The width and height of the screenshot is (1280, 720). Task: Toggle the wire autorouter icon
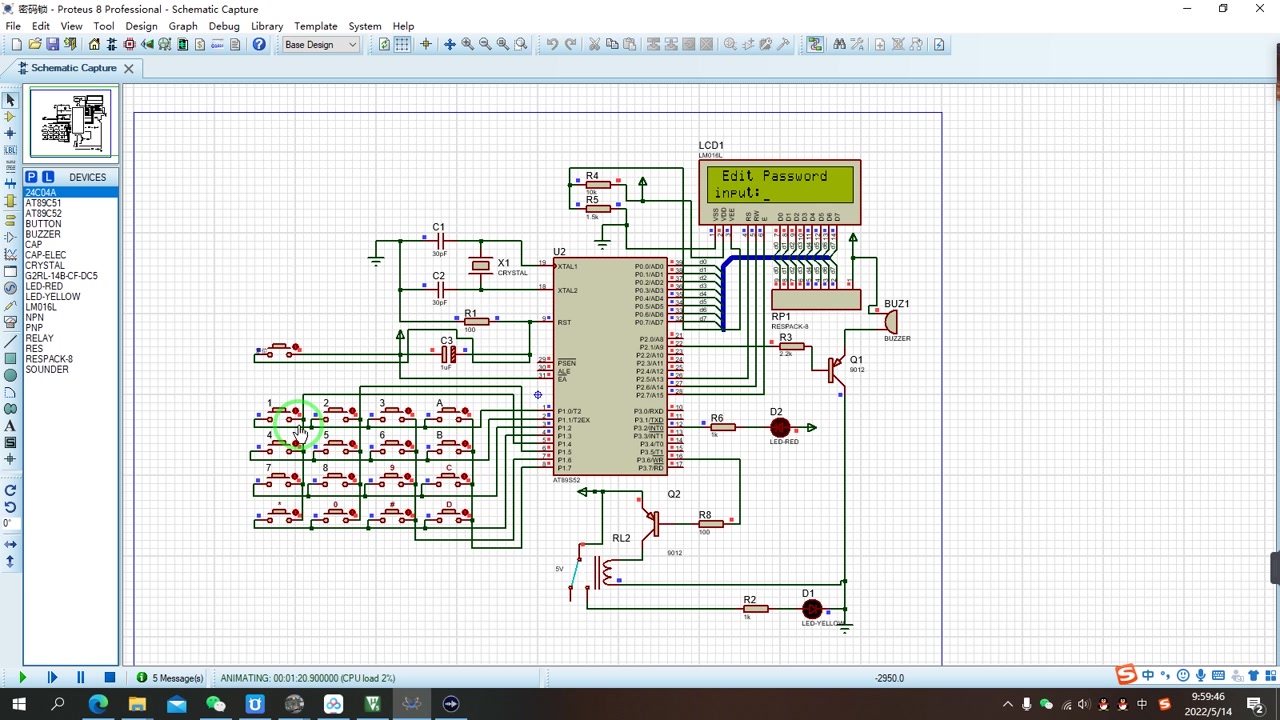815,44
